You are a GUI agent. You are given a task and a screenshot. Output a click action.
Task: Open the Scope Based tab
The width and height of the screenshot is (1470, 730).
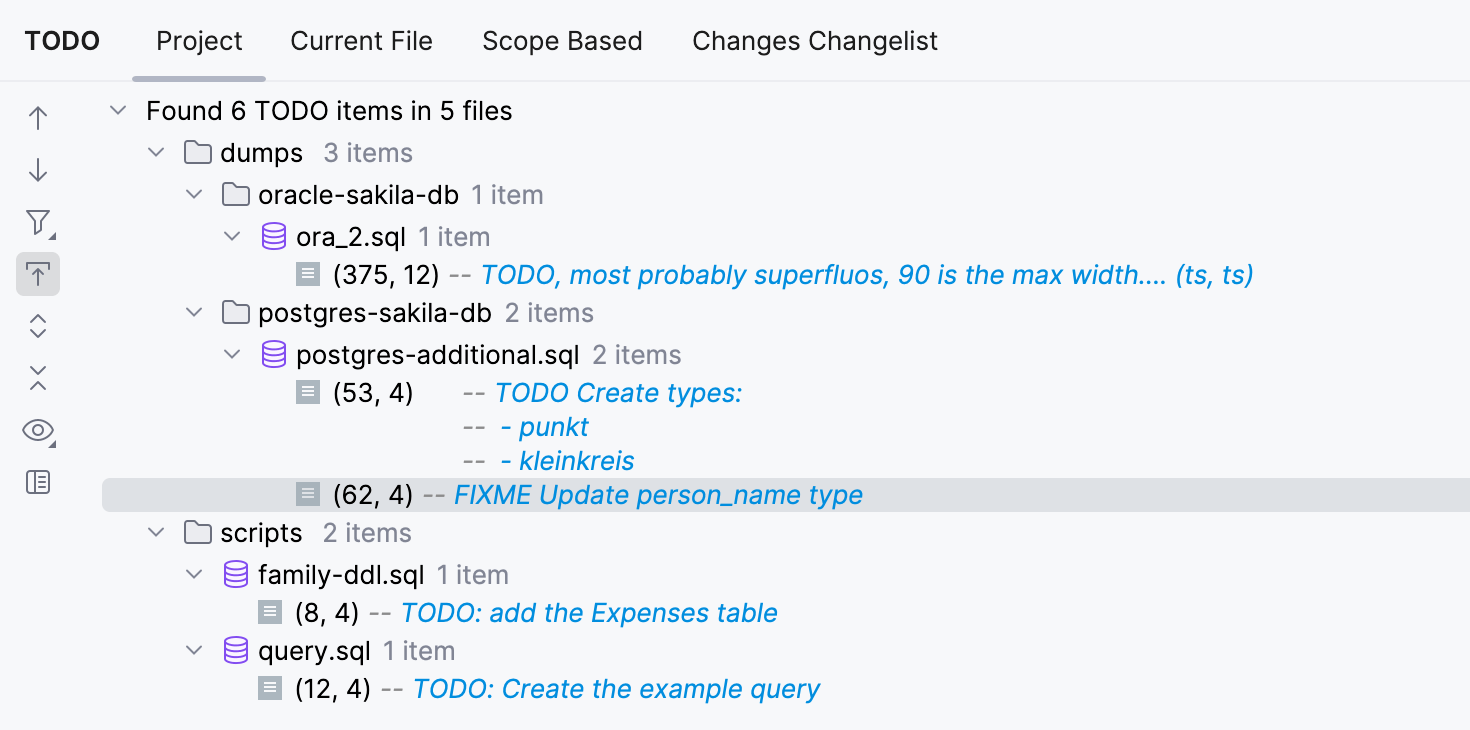pyautogui.click(x=562, y=41)
